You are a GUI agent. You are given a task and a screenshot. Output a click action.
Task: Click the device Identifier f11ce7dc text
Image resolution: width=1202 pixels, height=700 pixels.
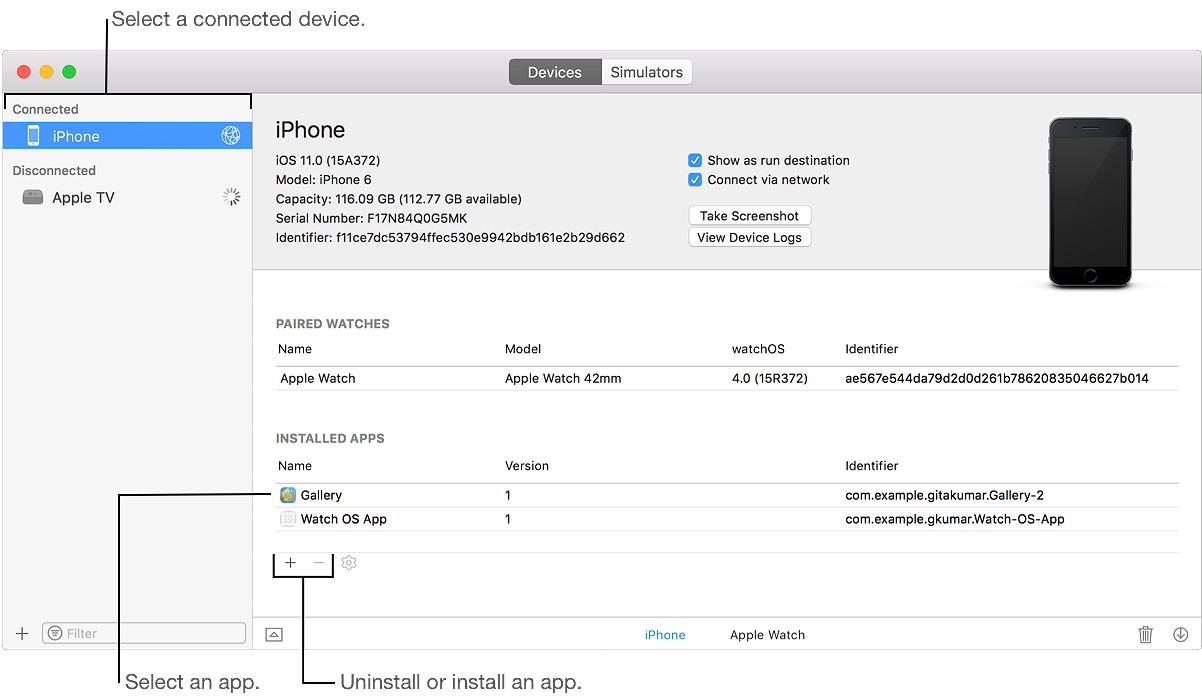(450, 238)
